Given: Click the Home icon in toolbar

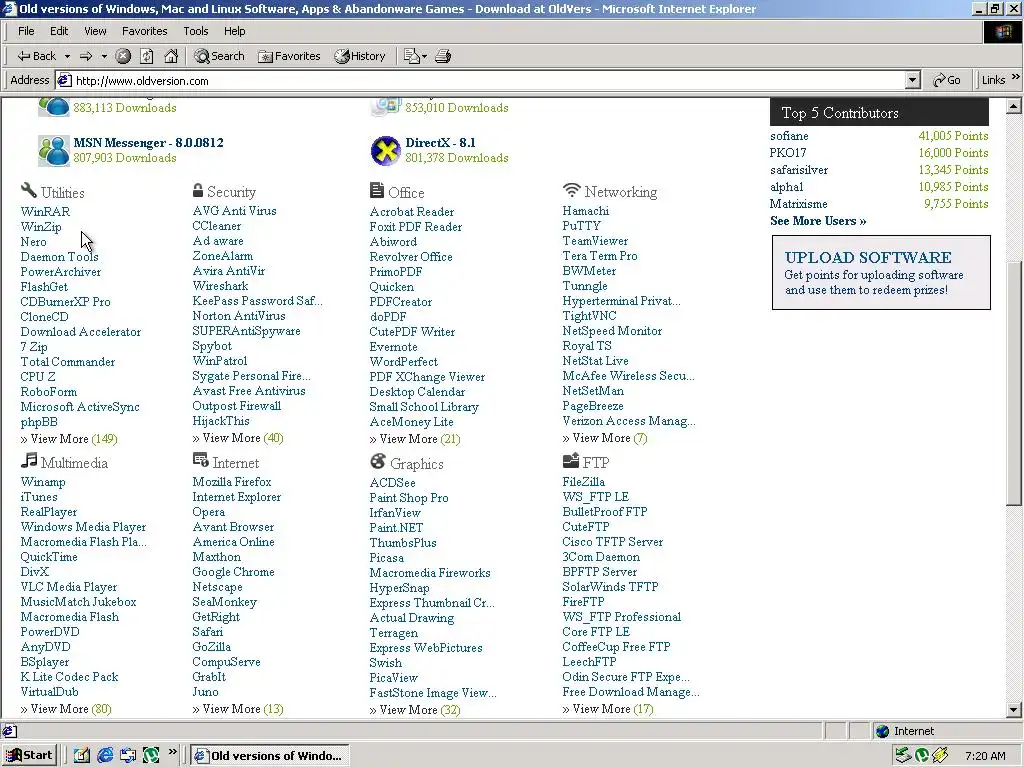Looking at the screenshot, I should (171, 56).
